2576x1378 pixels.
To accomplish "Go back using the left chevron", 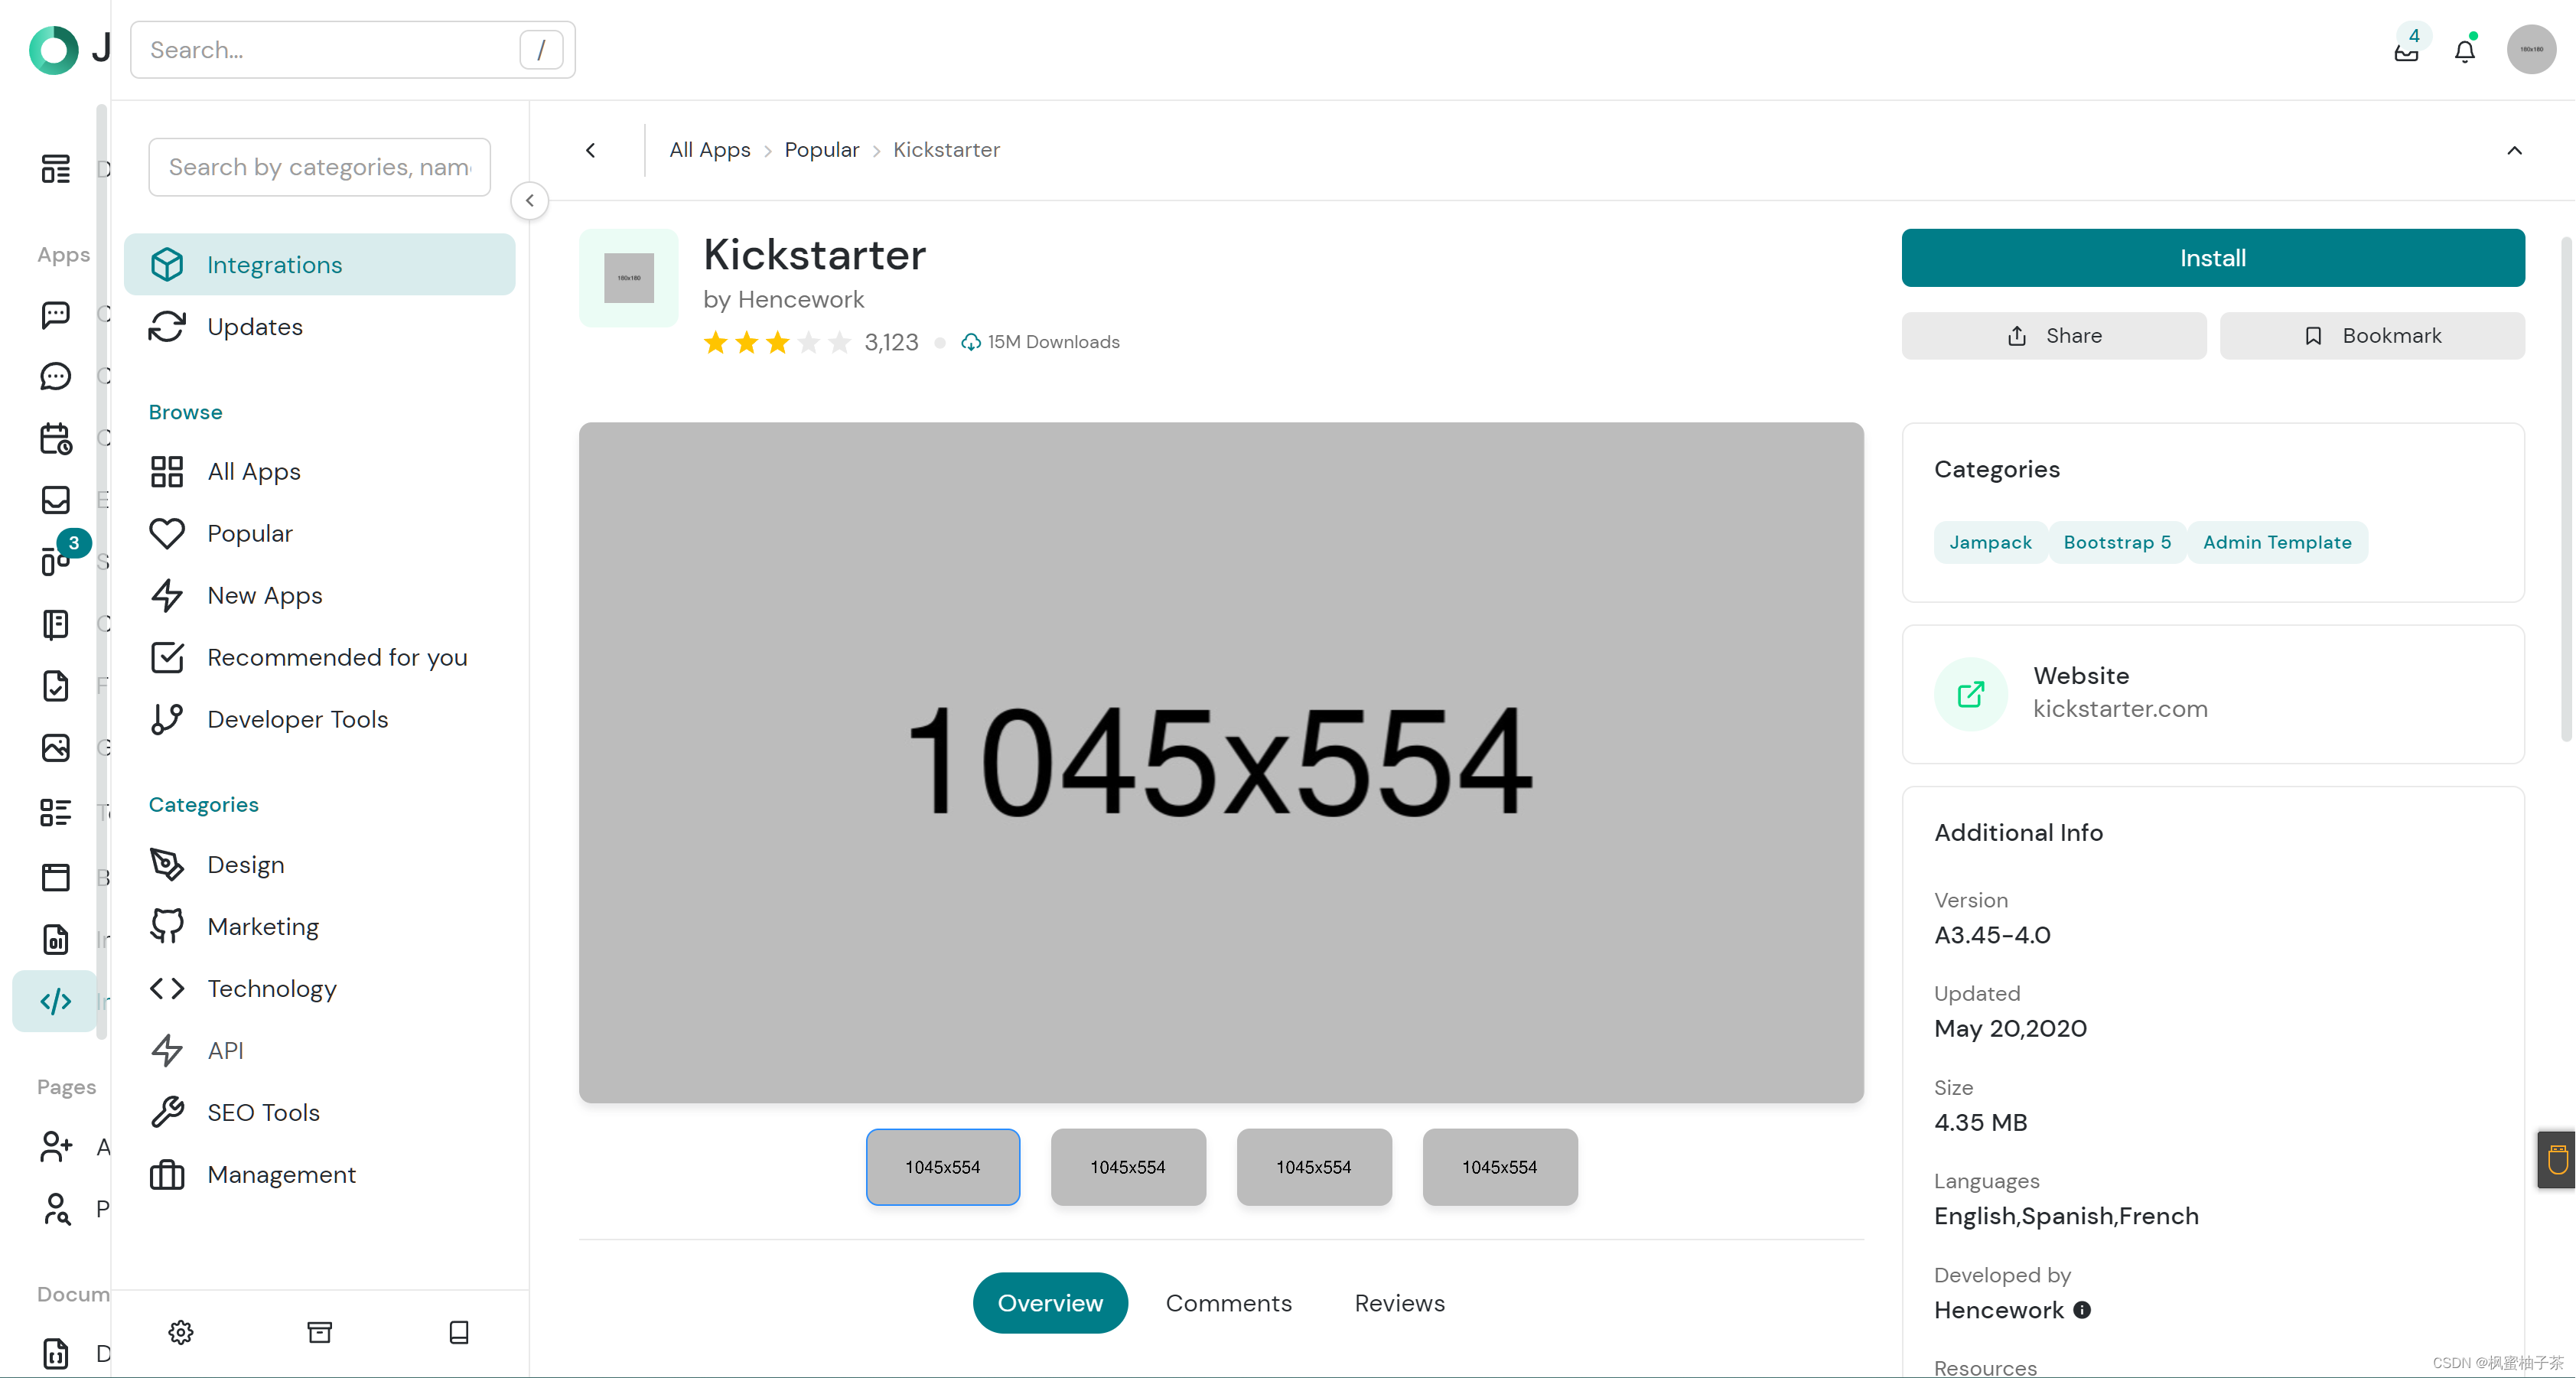I will pyautogui.click(x=591, y=150).
